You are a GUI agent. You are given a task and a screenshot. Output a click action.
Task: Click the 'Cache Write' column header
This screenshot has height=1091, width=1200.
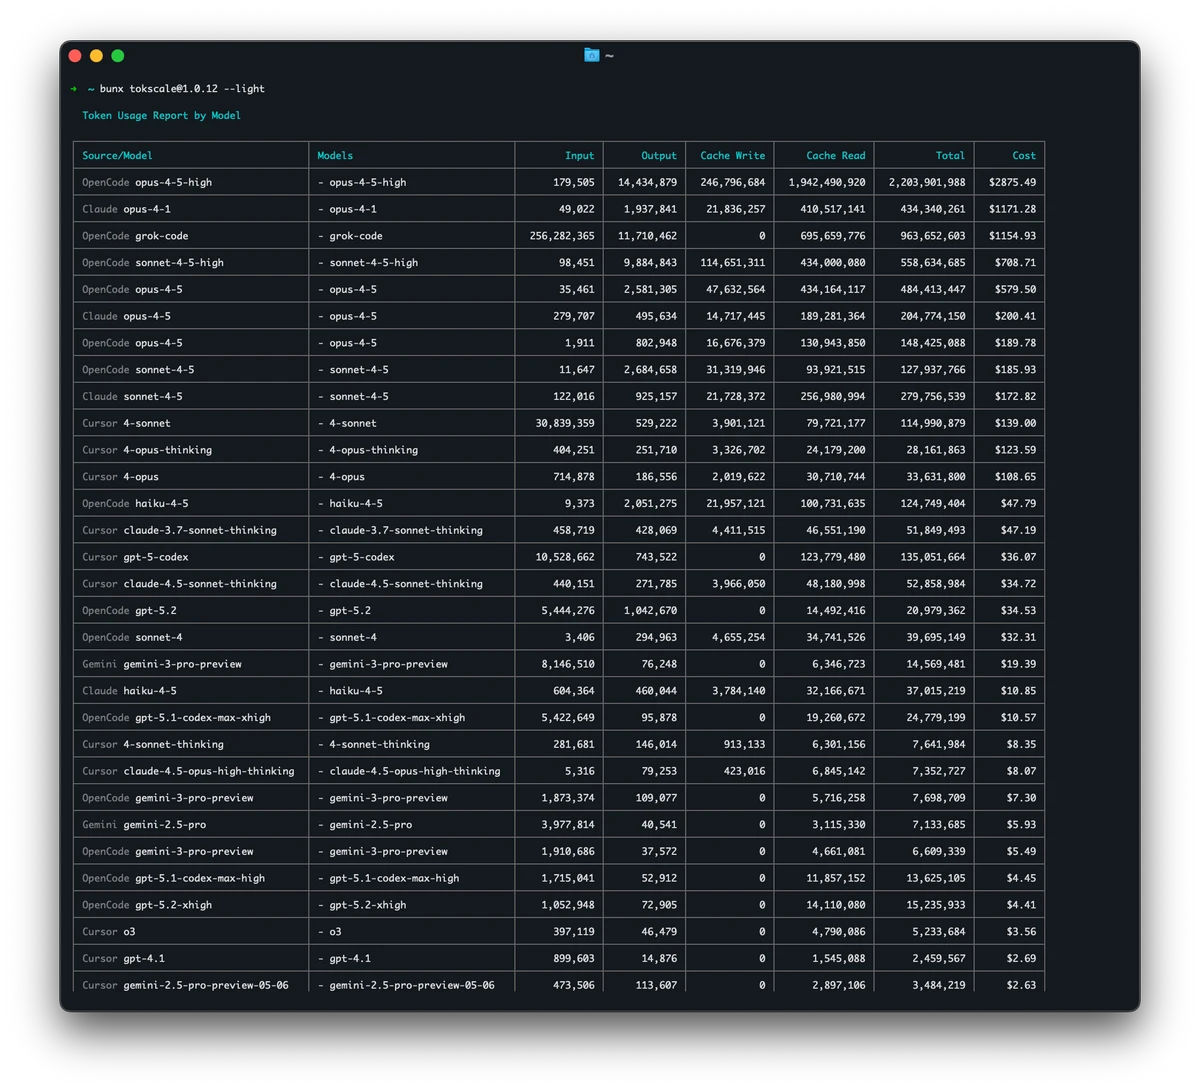tap(732, 156)
